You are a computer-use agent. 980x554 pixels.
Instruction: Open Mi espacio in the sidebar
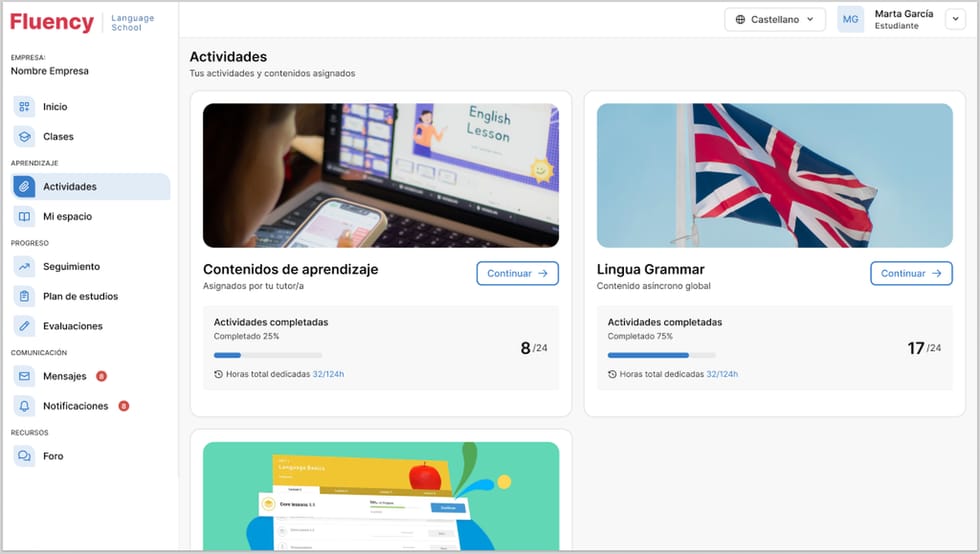(91, 216)
